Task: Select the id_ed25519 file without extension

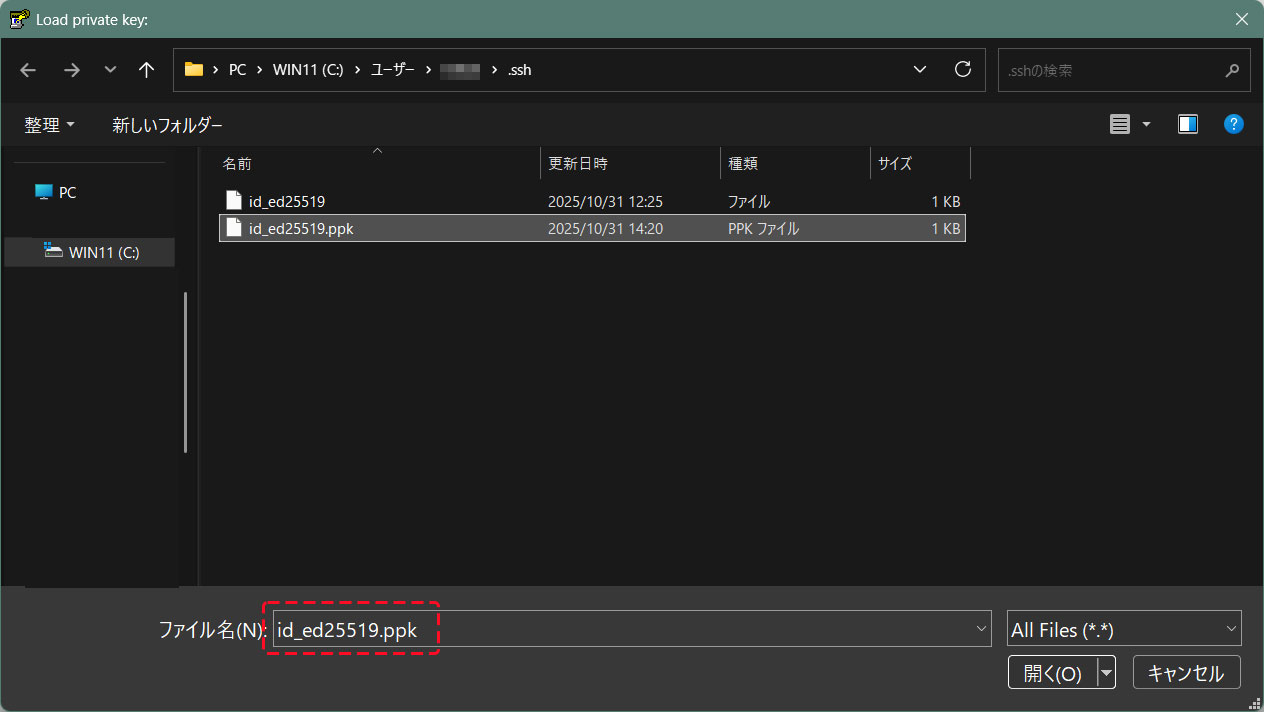Action: click(287, 201)
